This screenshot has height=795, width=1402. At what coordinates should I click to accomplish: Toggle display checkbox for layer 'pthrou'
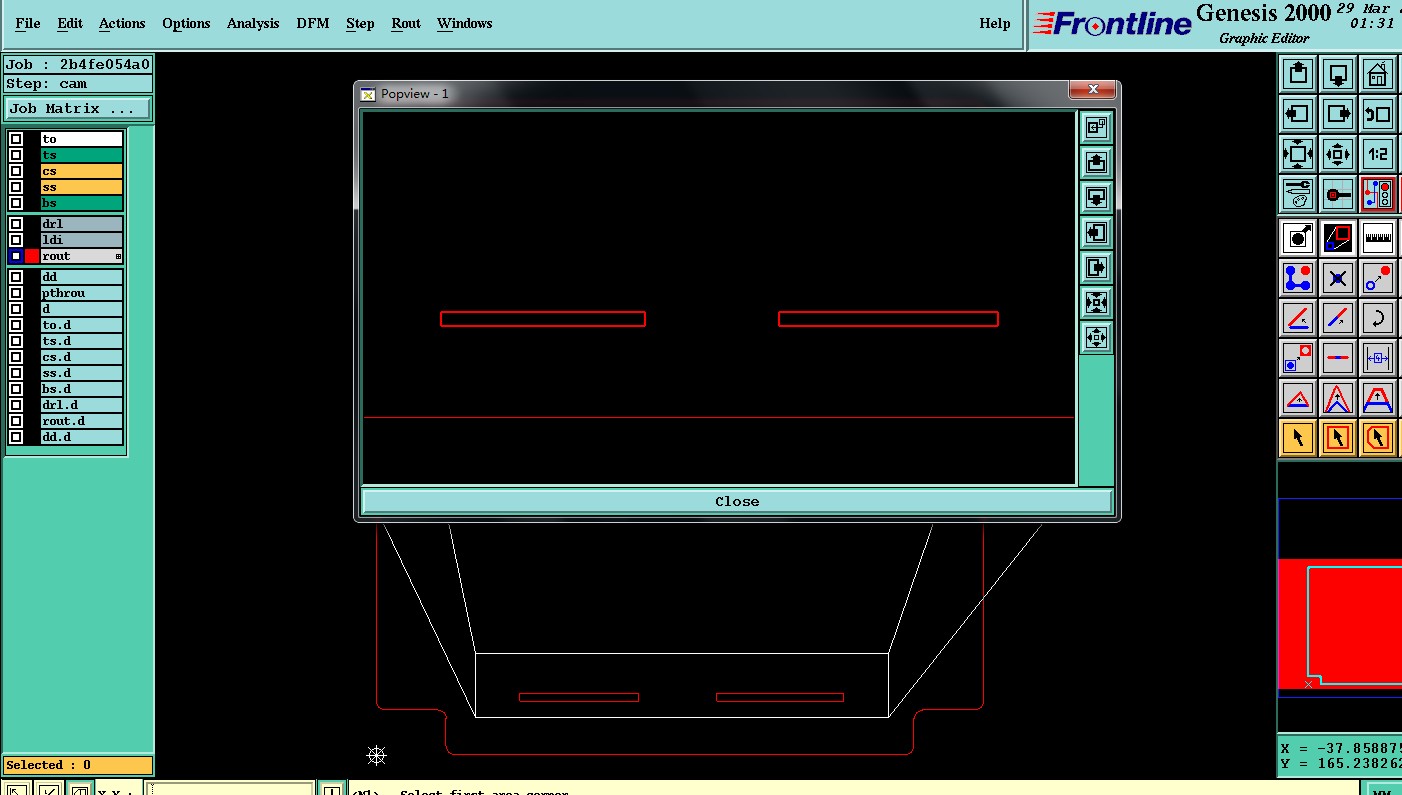point(16,293)
